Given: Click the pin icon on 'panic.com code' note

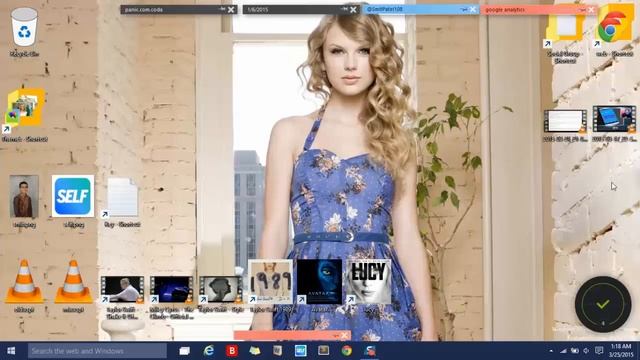Looking at the screenshot, I should click(x=222, y=9).
